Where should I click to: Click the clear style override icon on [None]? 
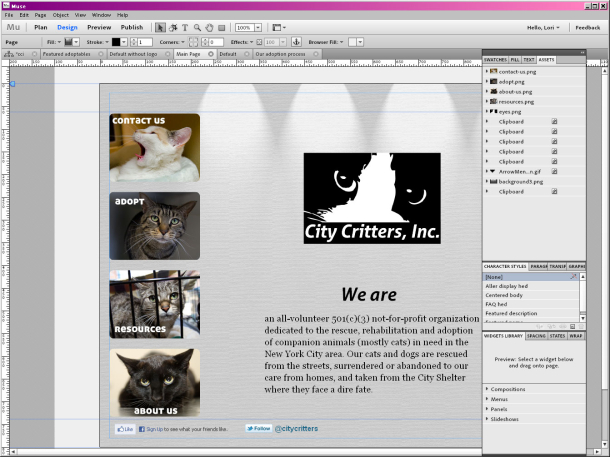click(x=573, y=277)
